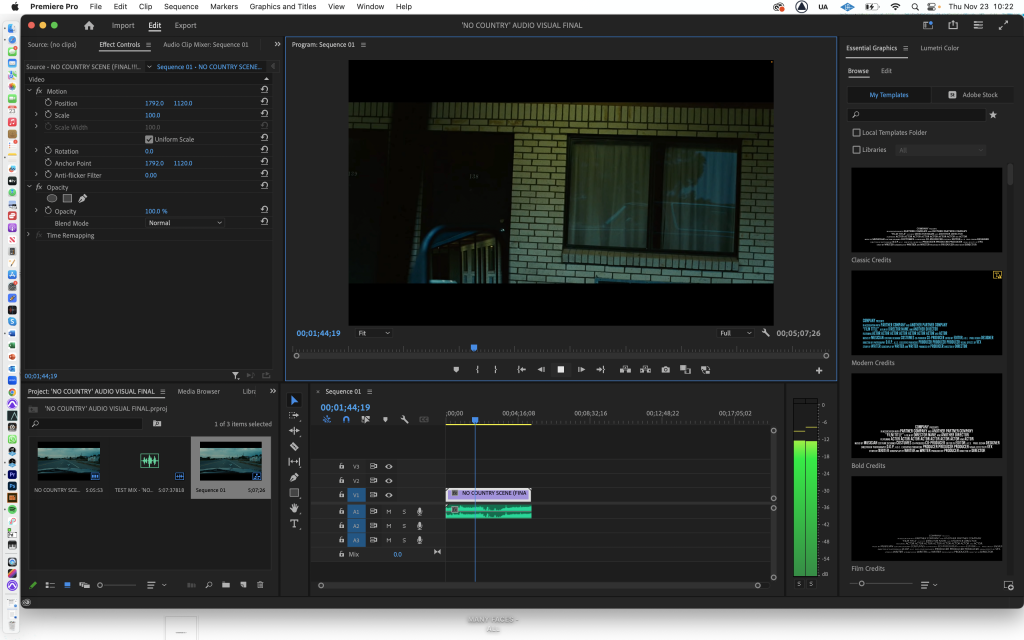Screen dimensions: 1024x640
Task: Select the Razor tool
Action: (294, 447)
